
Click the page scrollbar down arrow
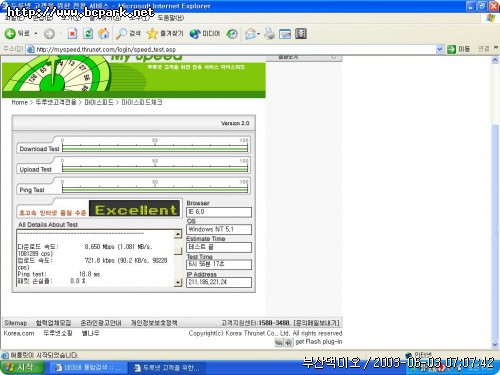pos(495,344)
